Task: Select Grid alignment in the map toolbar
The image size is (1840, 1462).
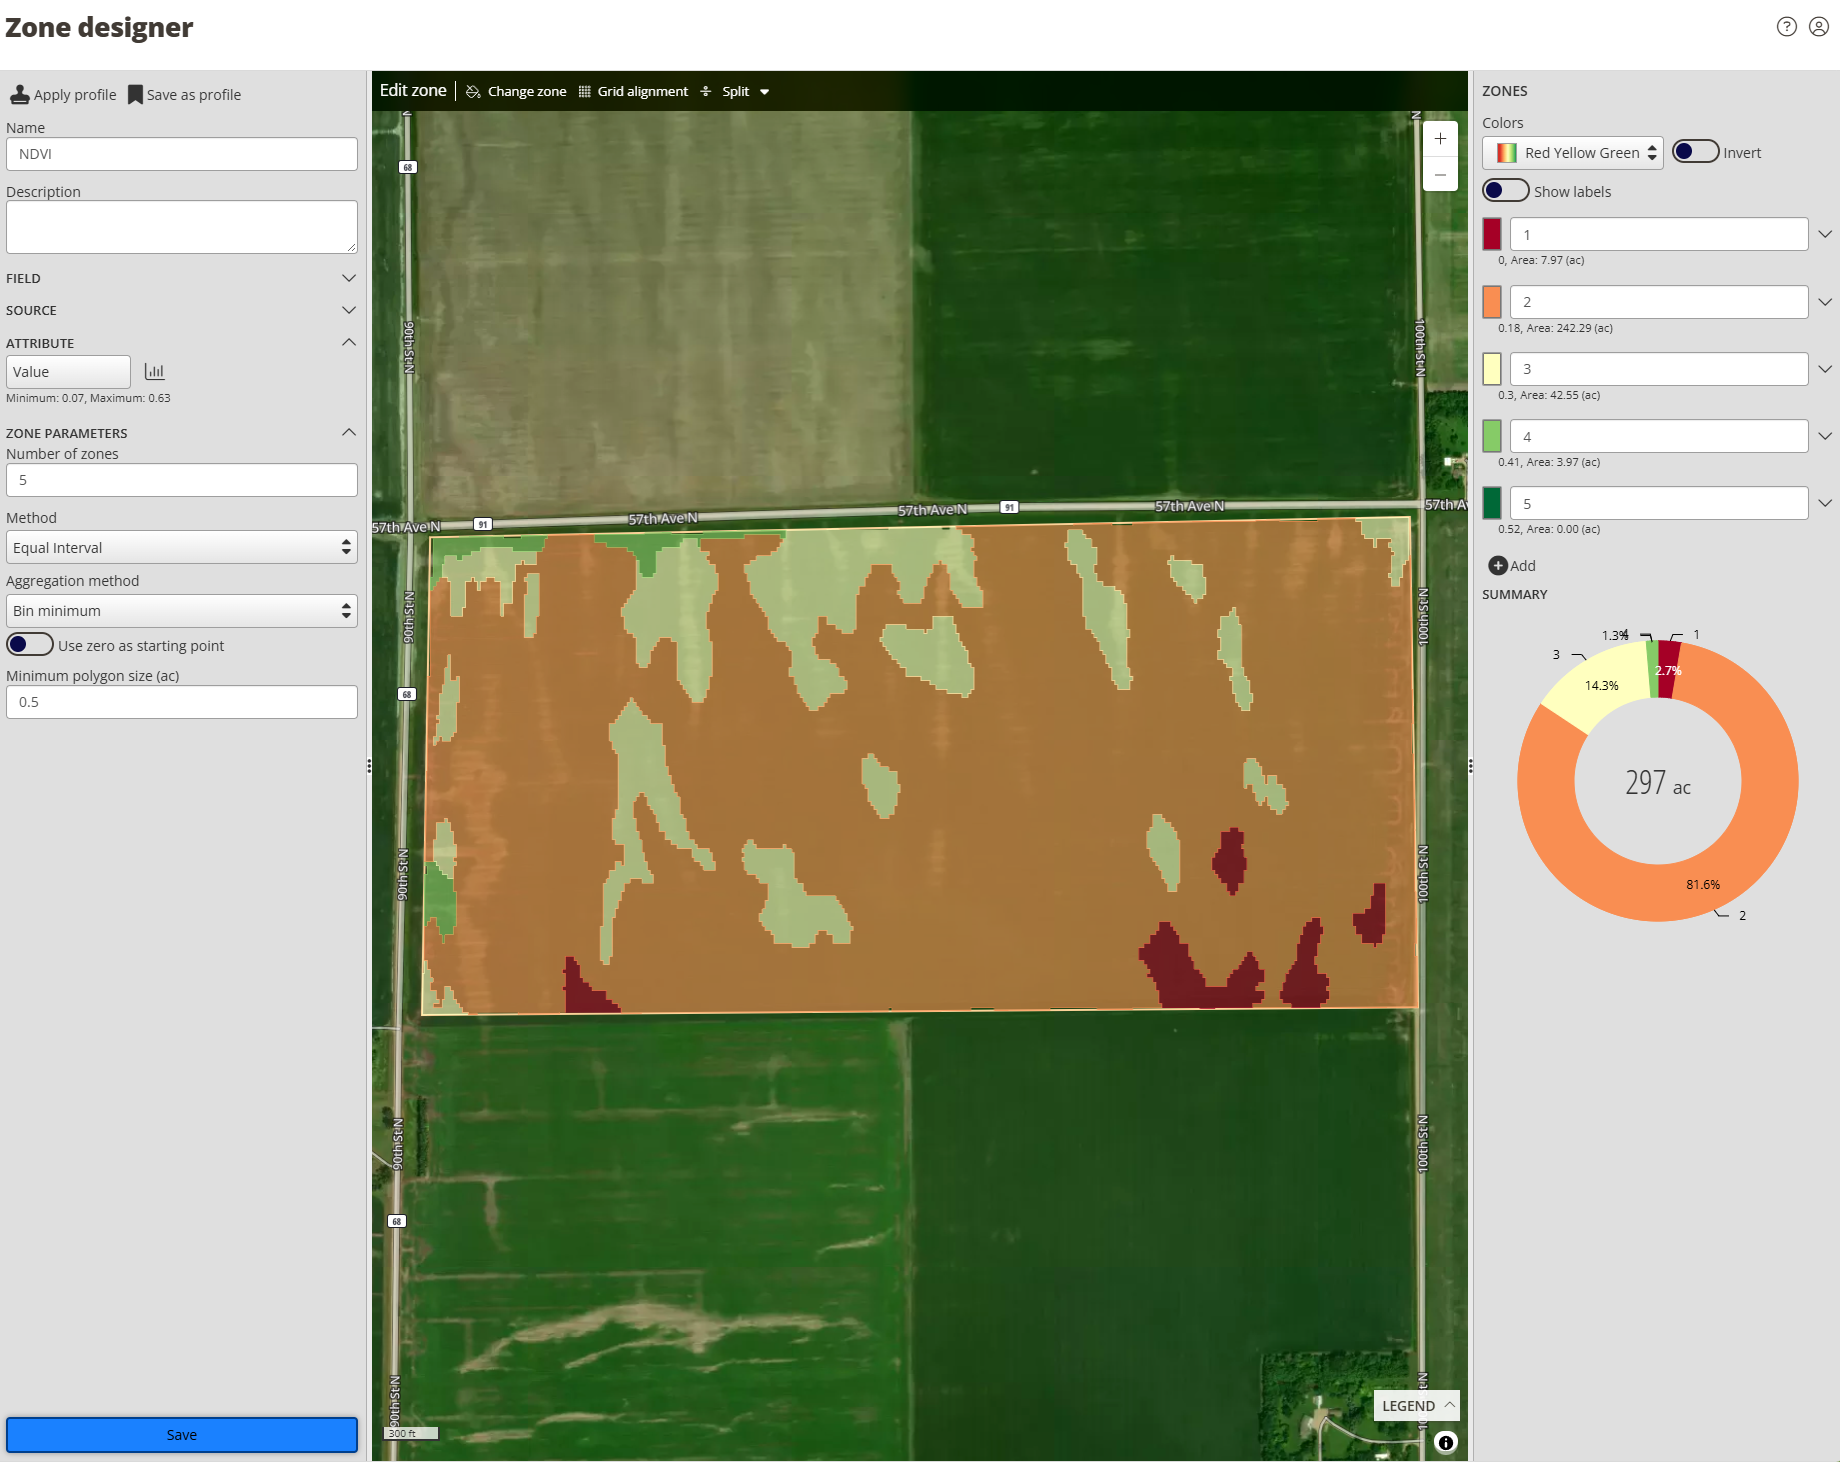Action: coord(643,91)
